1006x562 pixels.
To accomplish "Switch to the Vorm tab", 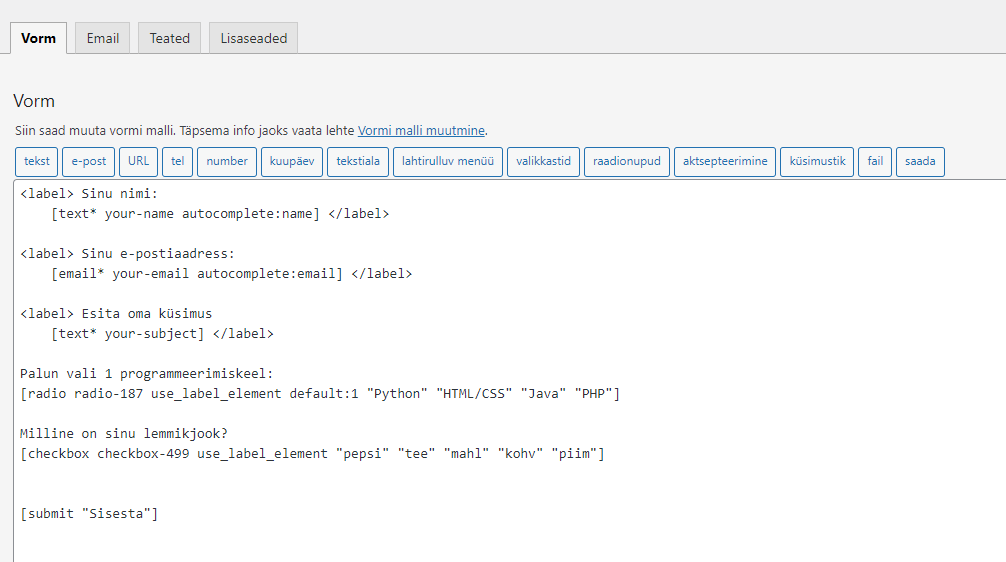I will click(x=38, y=38).
